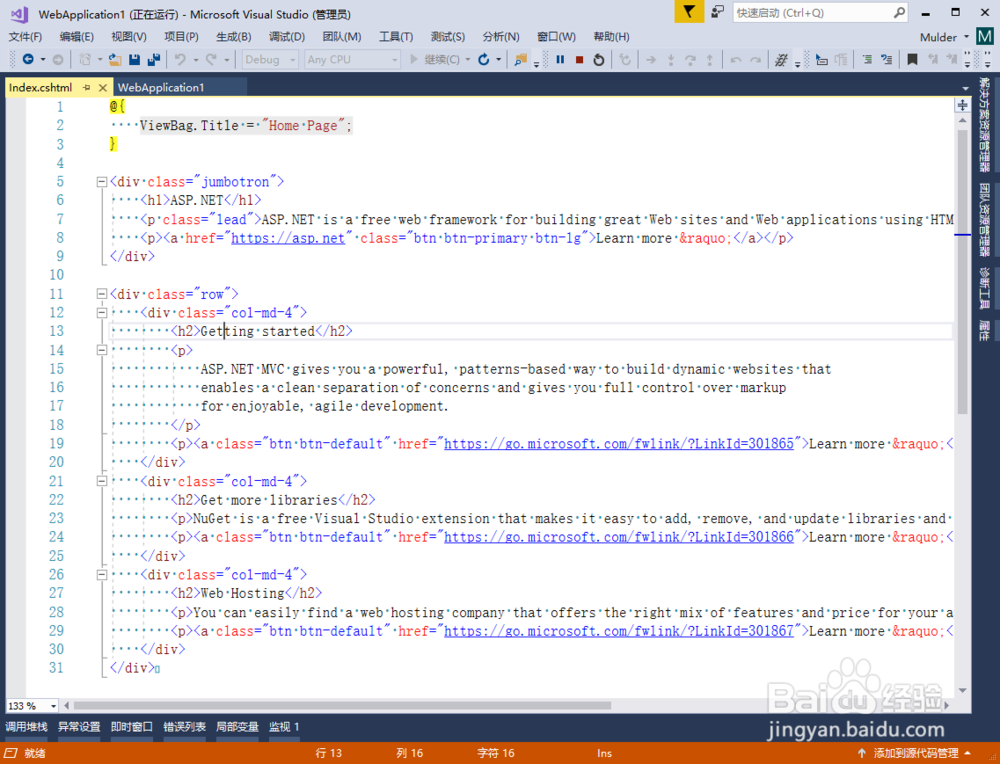Collapse the col-md-4 div on line 21

pos(101,481)
